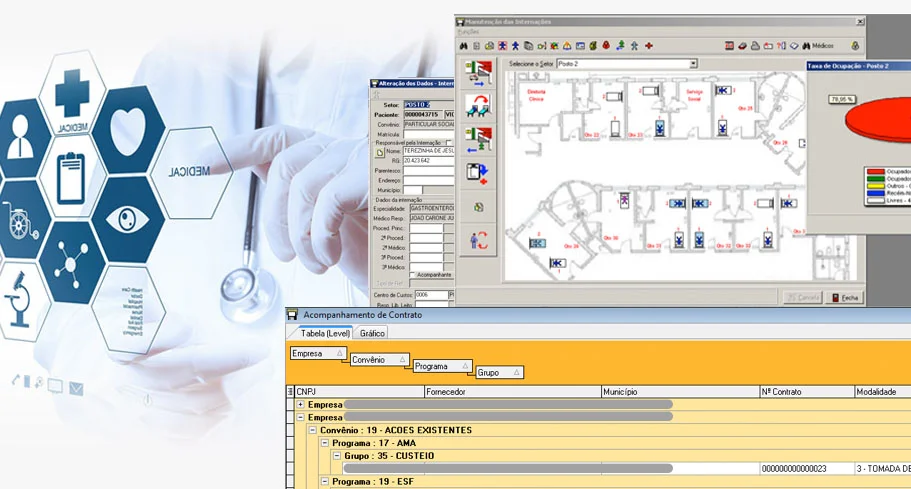Click the Cancela button
Screen dimensions: 911x489
pos(803,297)
